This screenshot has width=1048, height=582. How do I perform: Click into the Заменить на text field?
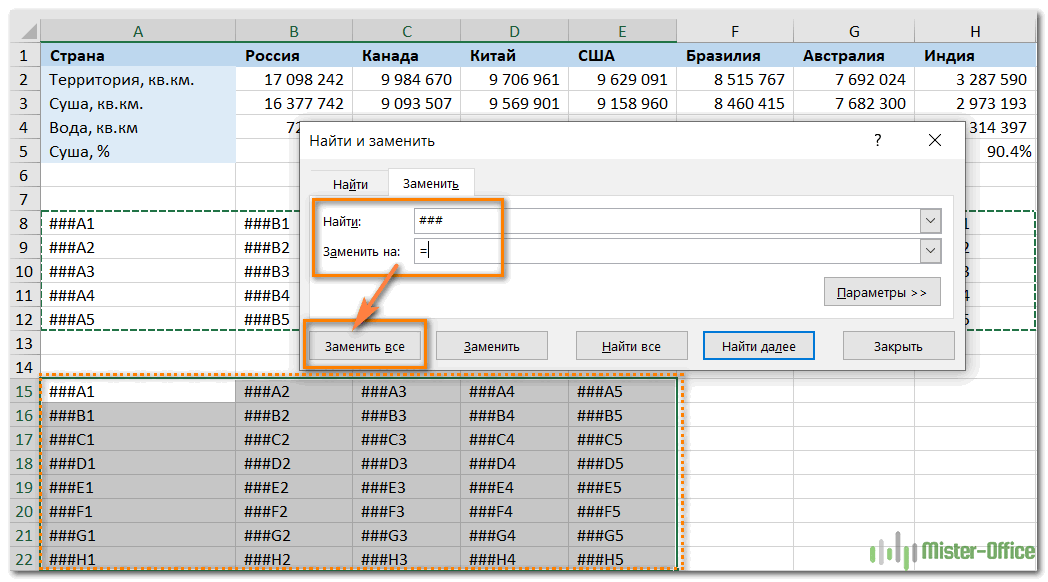coord(665,251)
